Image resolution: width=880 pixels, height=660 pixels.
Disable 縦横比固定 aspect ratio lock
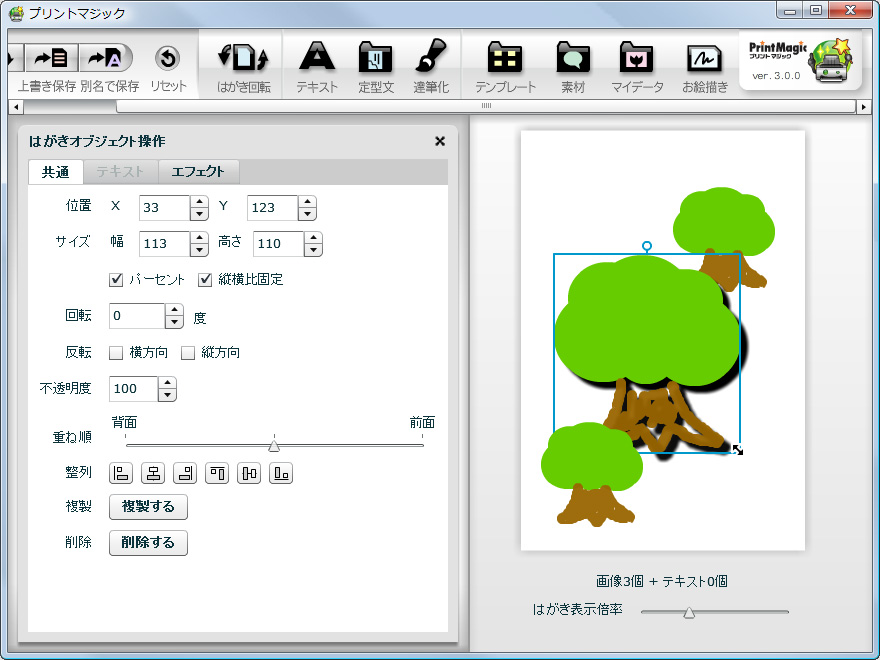(205, 279)
